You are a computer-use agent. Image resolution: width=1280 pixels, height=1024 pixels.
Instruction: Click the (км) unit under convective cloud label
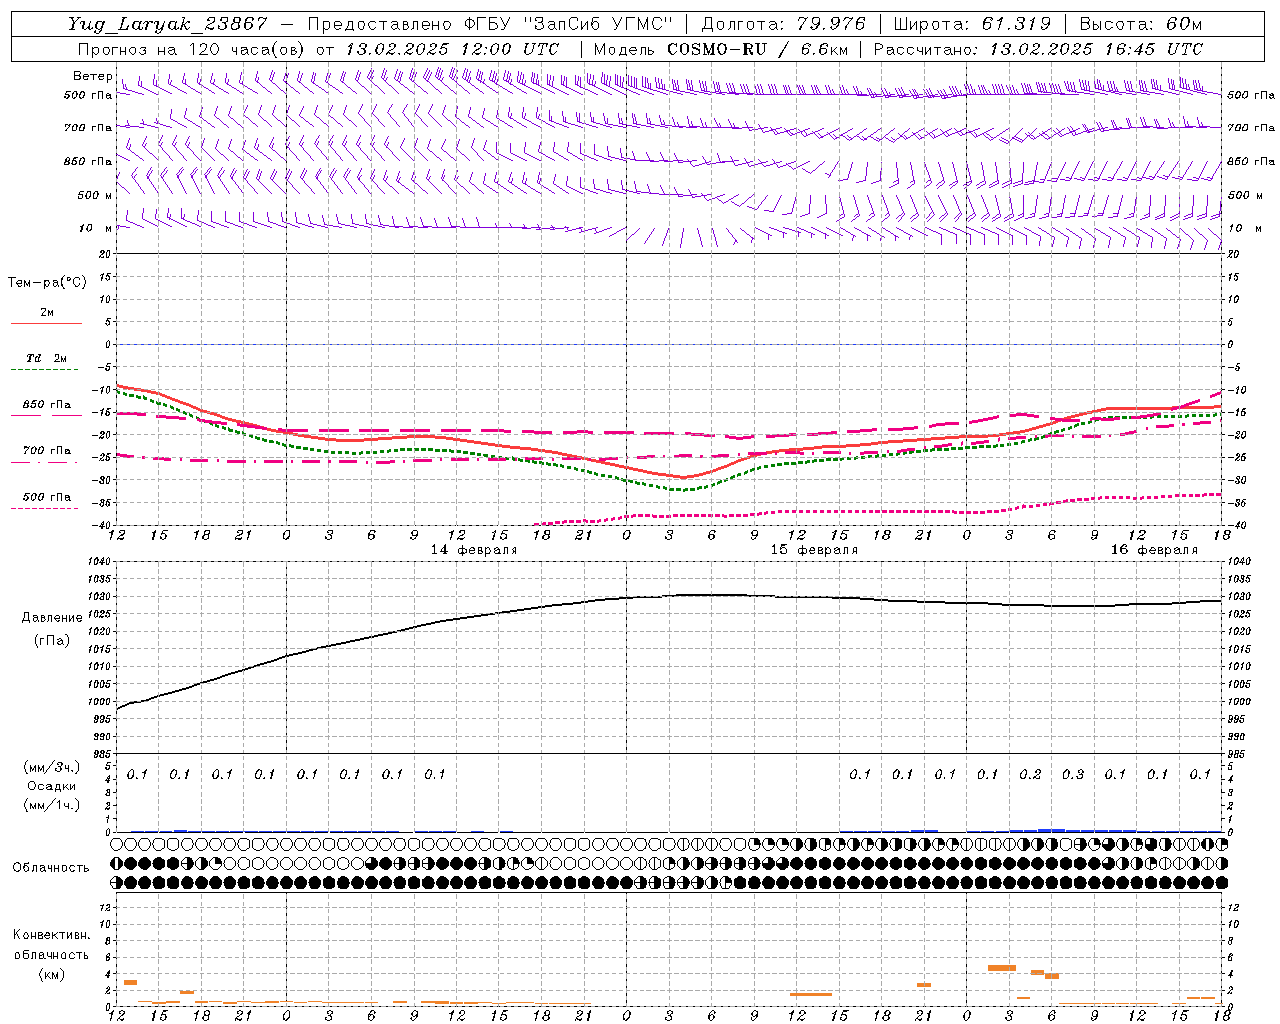[x=52, y=974]
